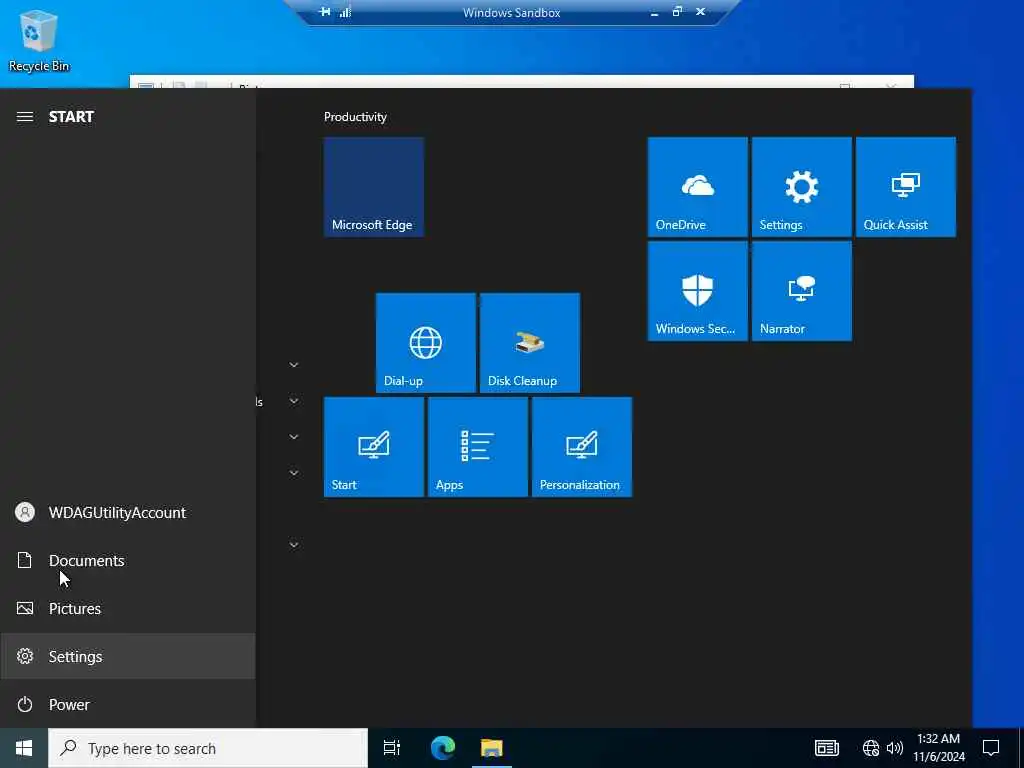Click the signal strength icon in Sandbox bar
Screen dimensions: 1024x768
(x=345, y=12)
